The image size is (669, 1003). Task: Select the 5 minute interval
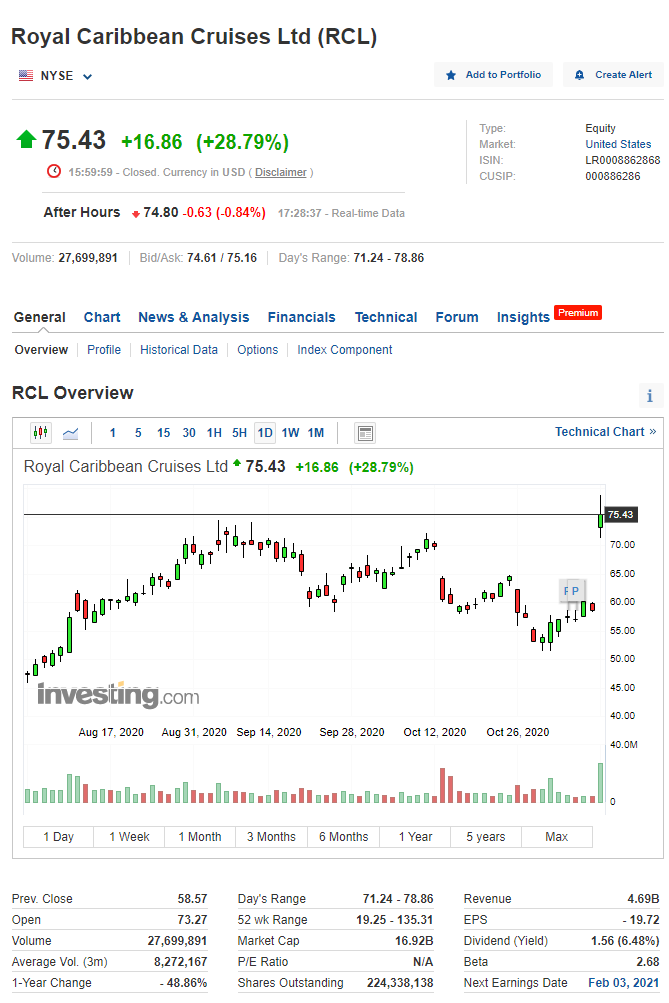[138, 433]
